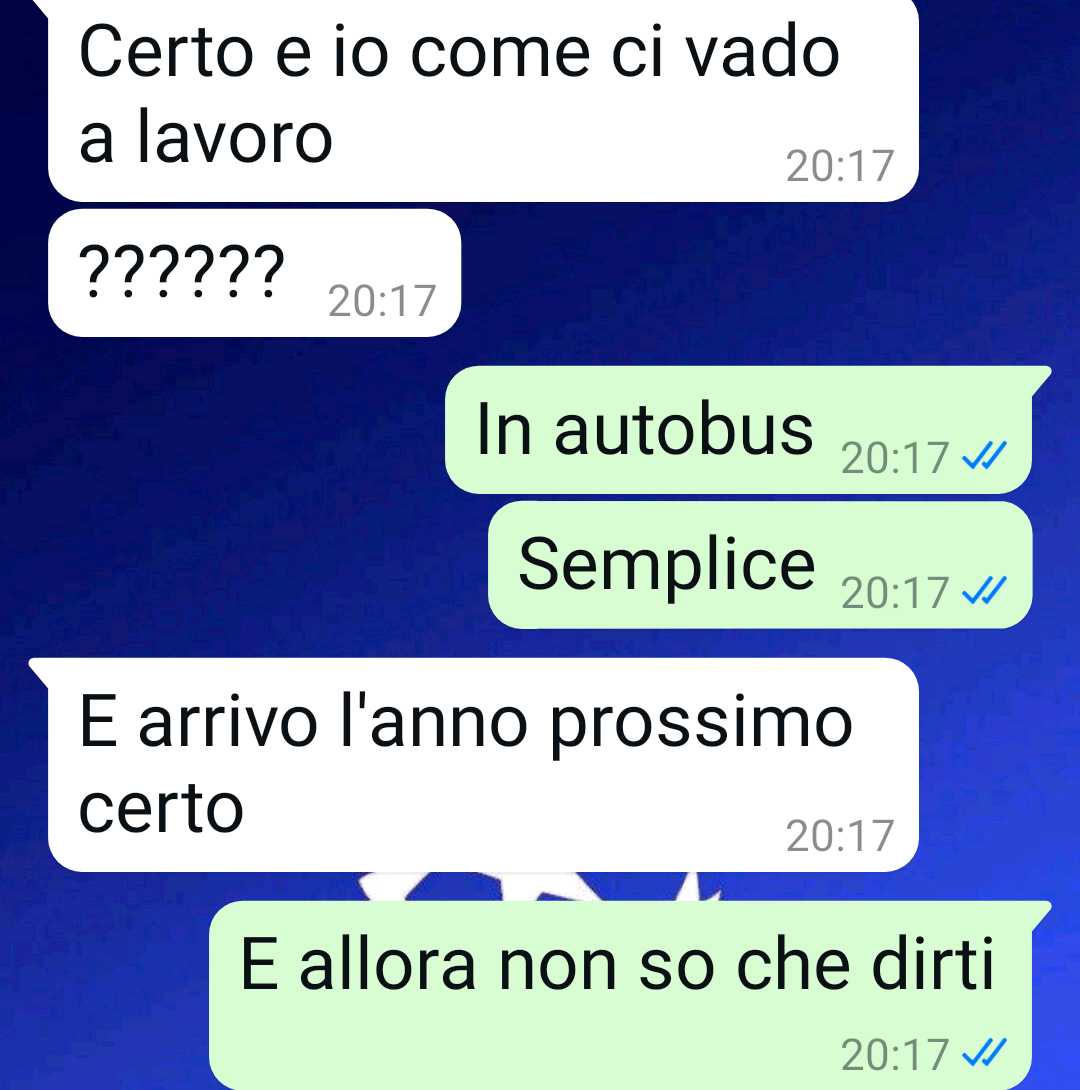Click the word 'certo' in the received bubble
The image size is (1080, 1090).
[x=161, y=808]
